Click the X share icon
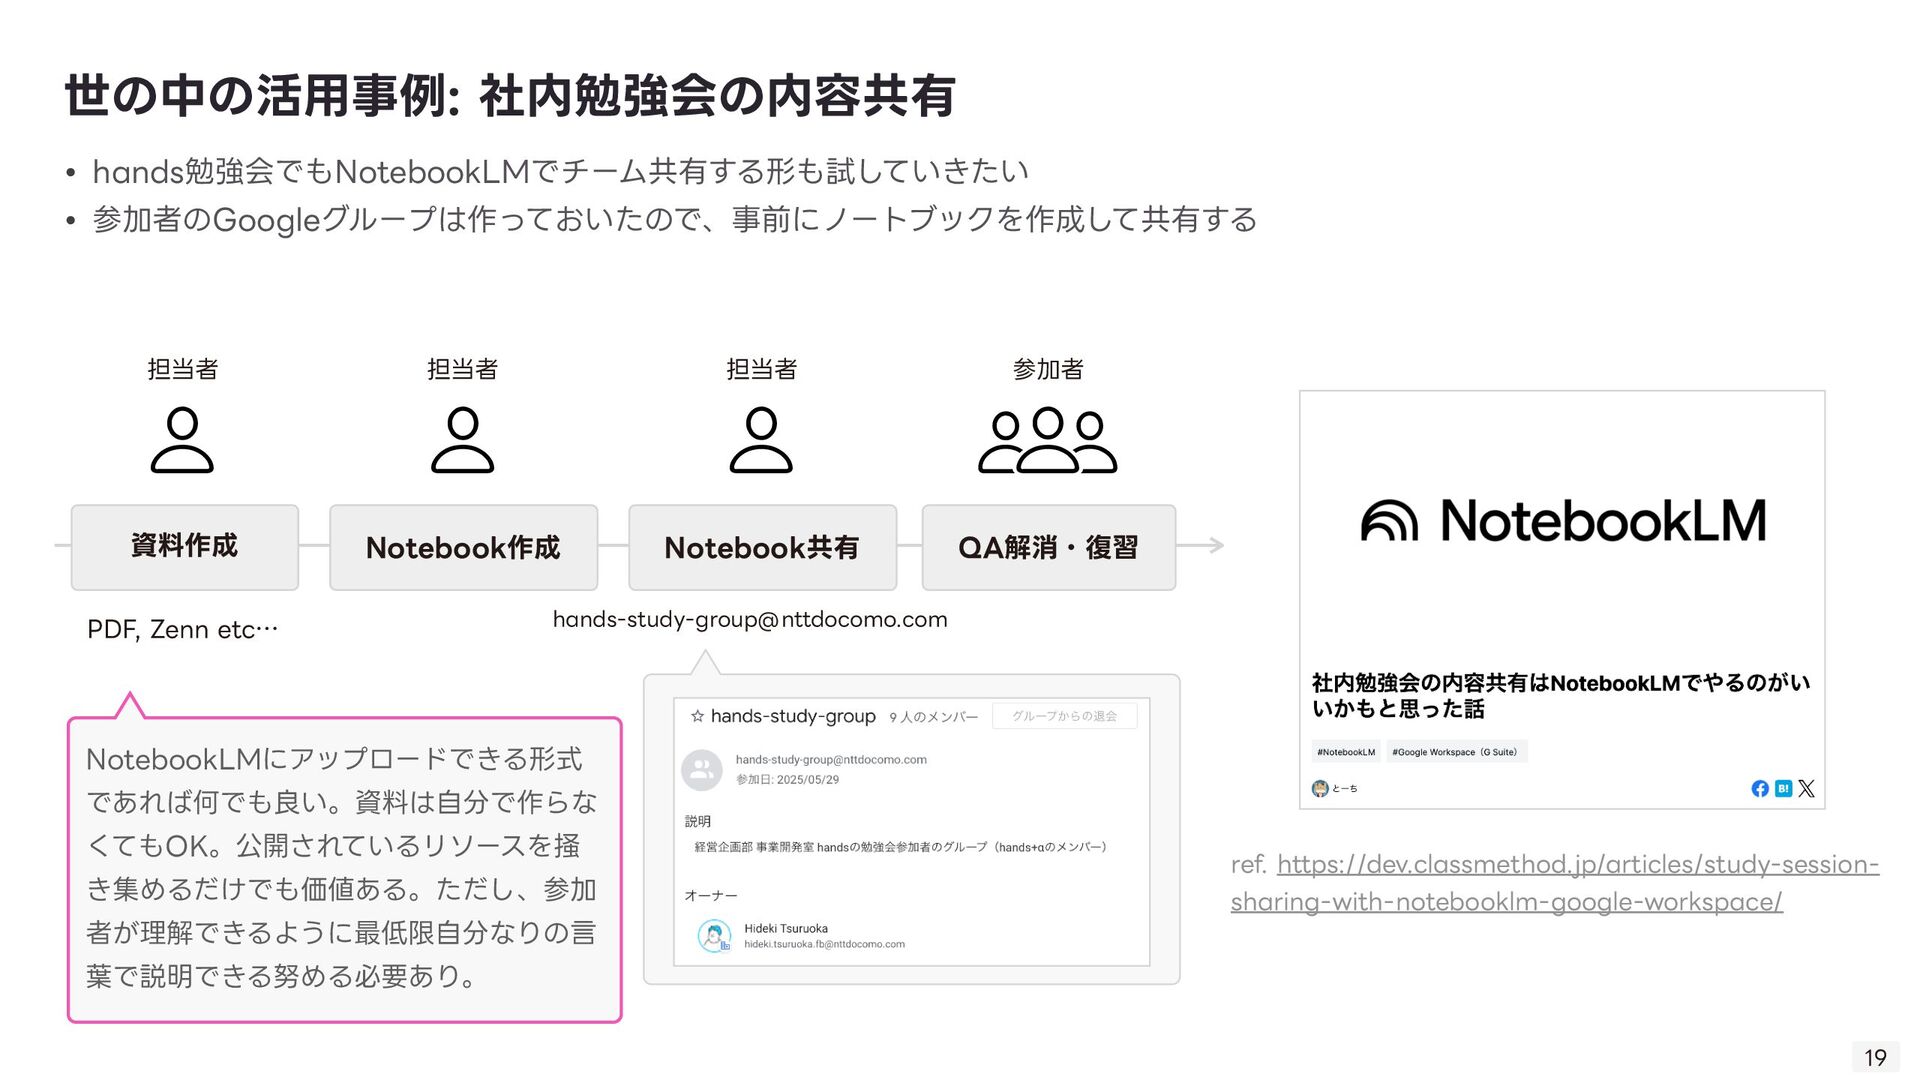Image resolution: width=1920 pixels, height=1080 pixels. pos(1806,789)
